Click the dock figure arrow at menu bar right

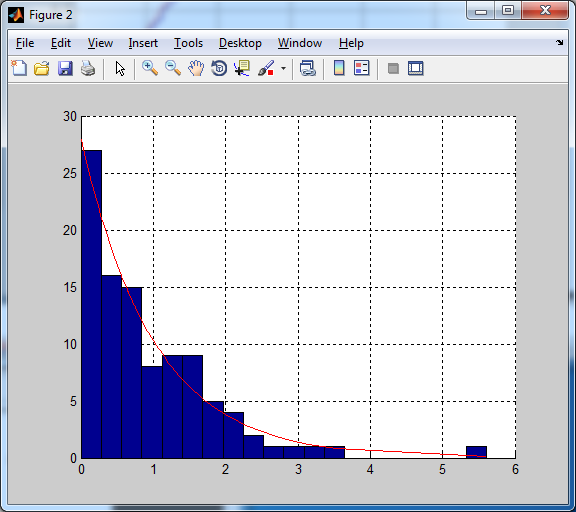pos(559,43)
